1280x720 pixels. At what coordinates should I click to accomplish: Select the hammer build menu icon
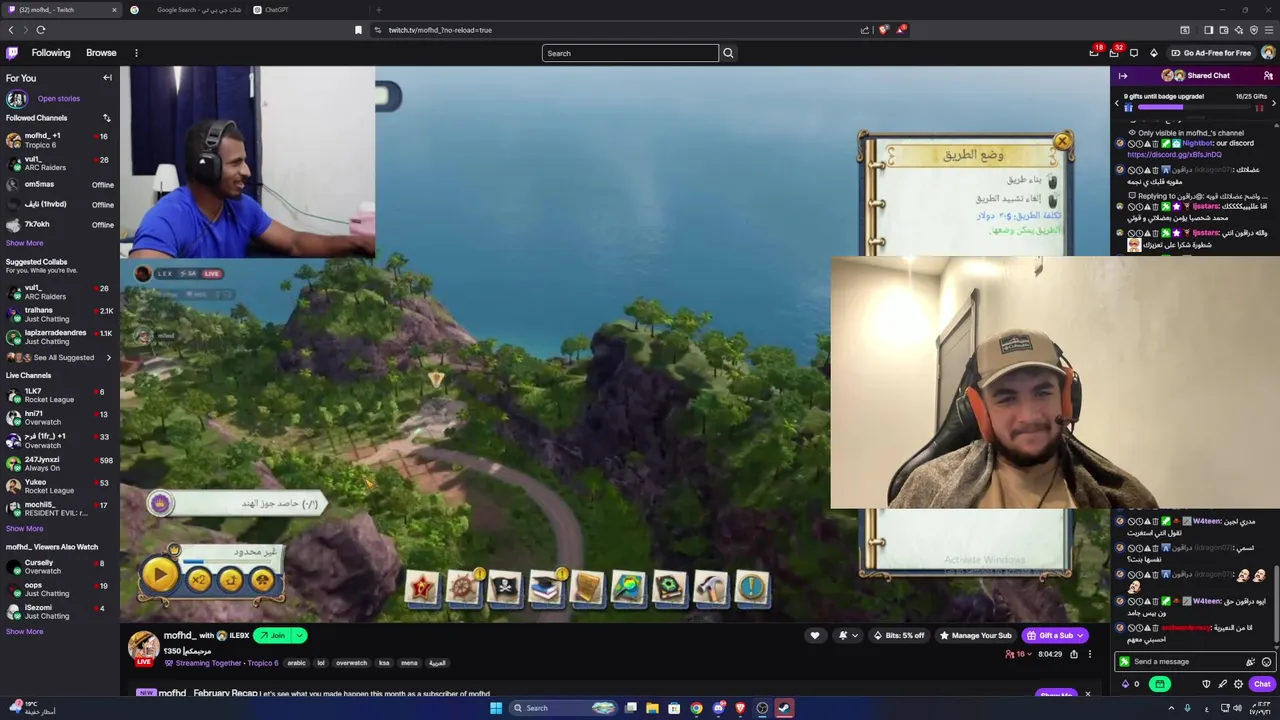click(711, 588)
